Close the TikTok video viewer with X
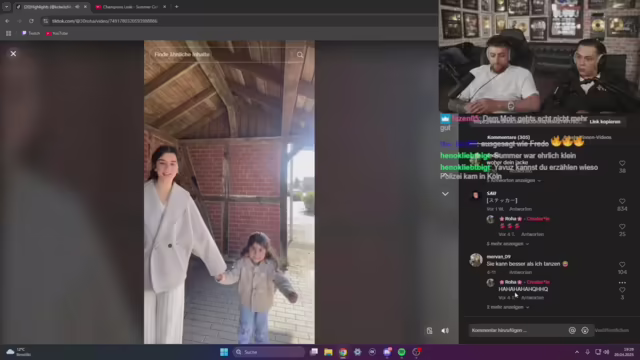640x360 pixels. (x=13, y=53)
